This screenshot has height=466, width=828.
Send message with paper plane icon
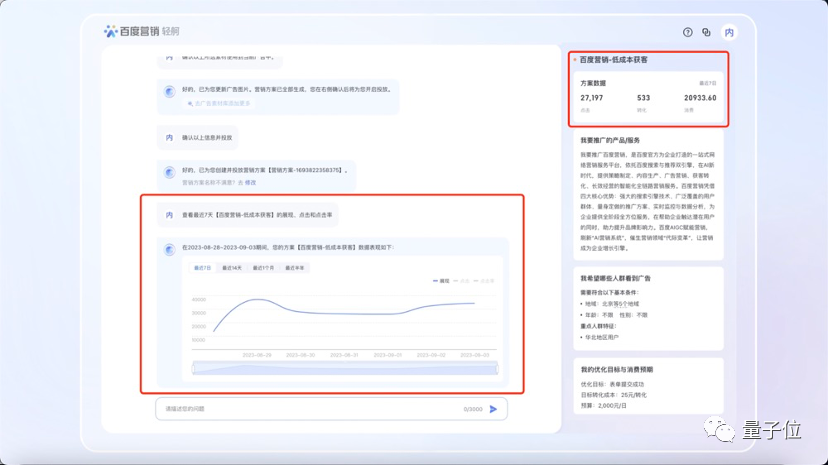click(493, 409)
